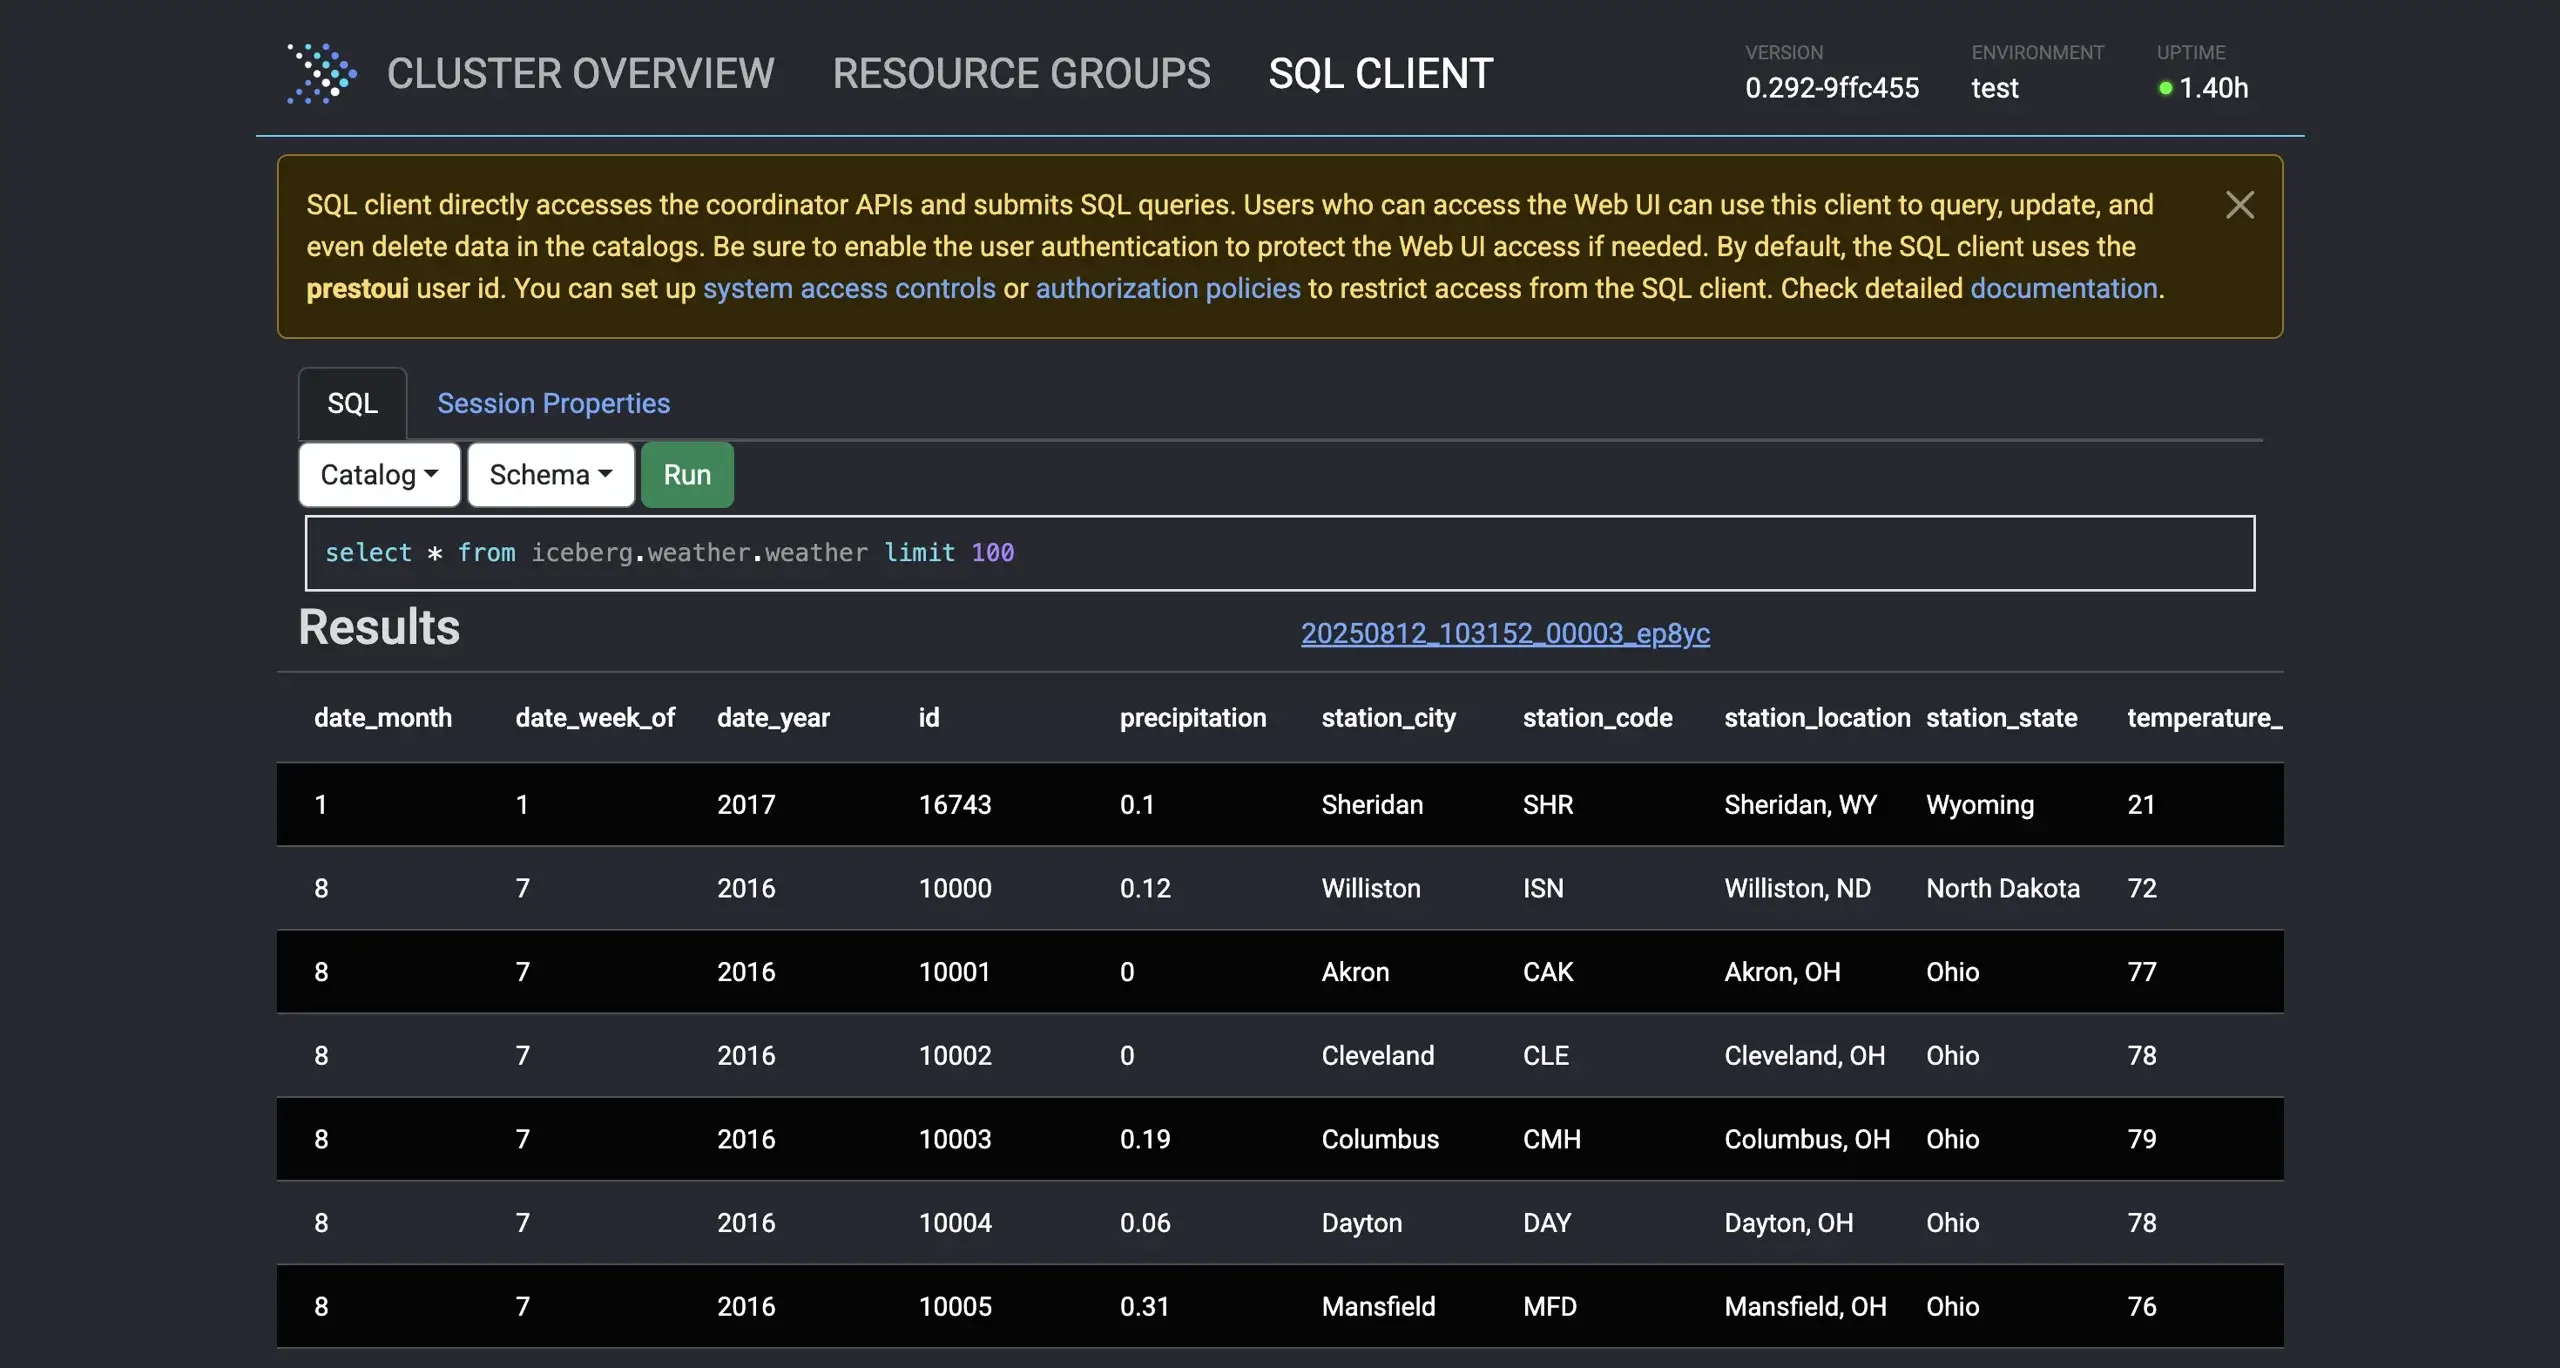Switch to Session Properties tab
2560x1368 pixels.
coord(553,404)
